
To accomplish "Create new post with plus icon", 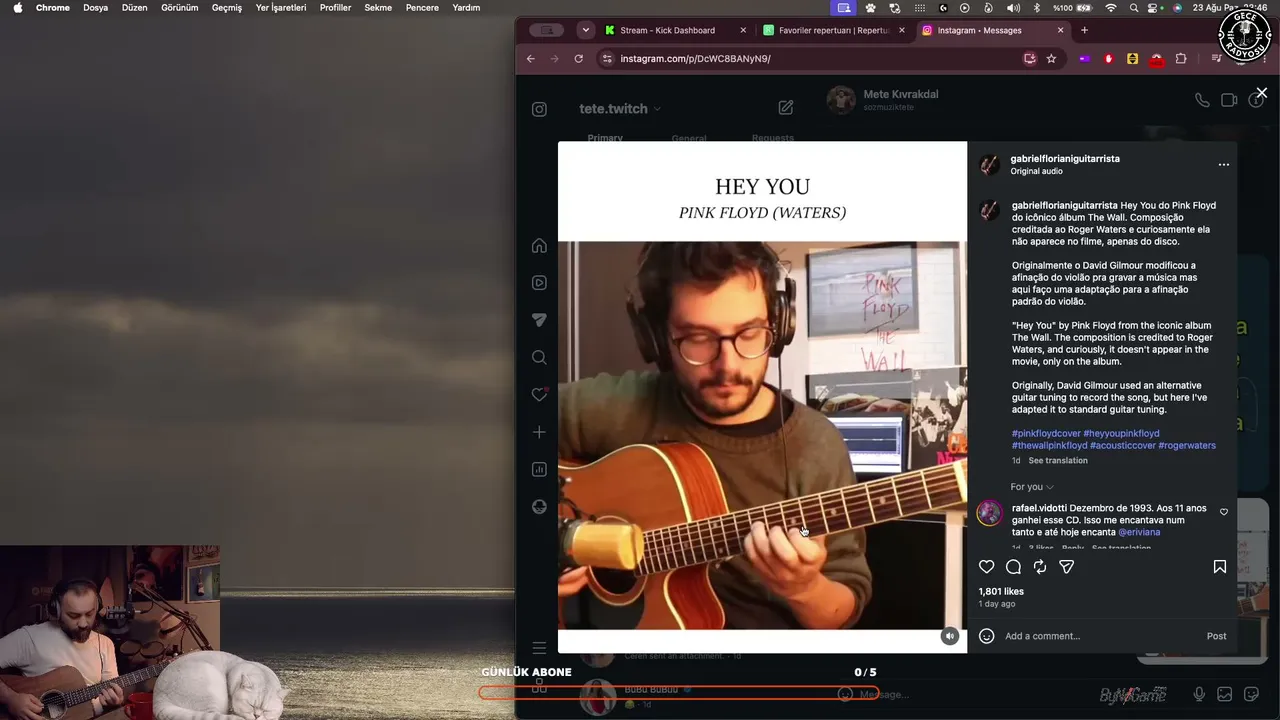I will [539, 432].
